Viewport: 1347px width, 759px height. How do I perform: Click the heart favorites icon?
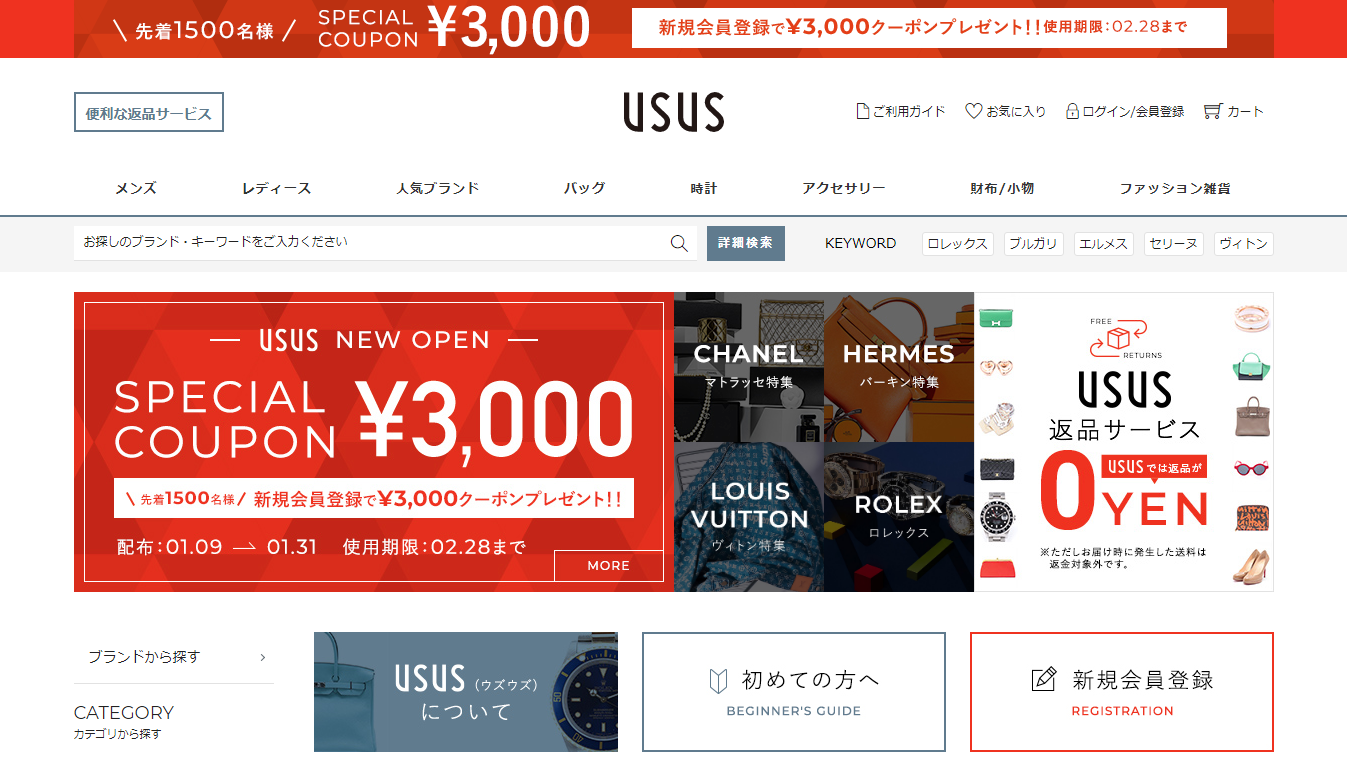973,111
